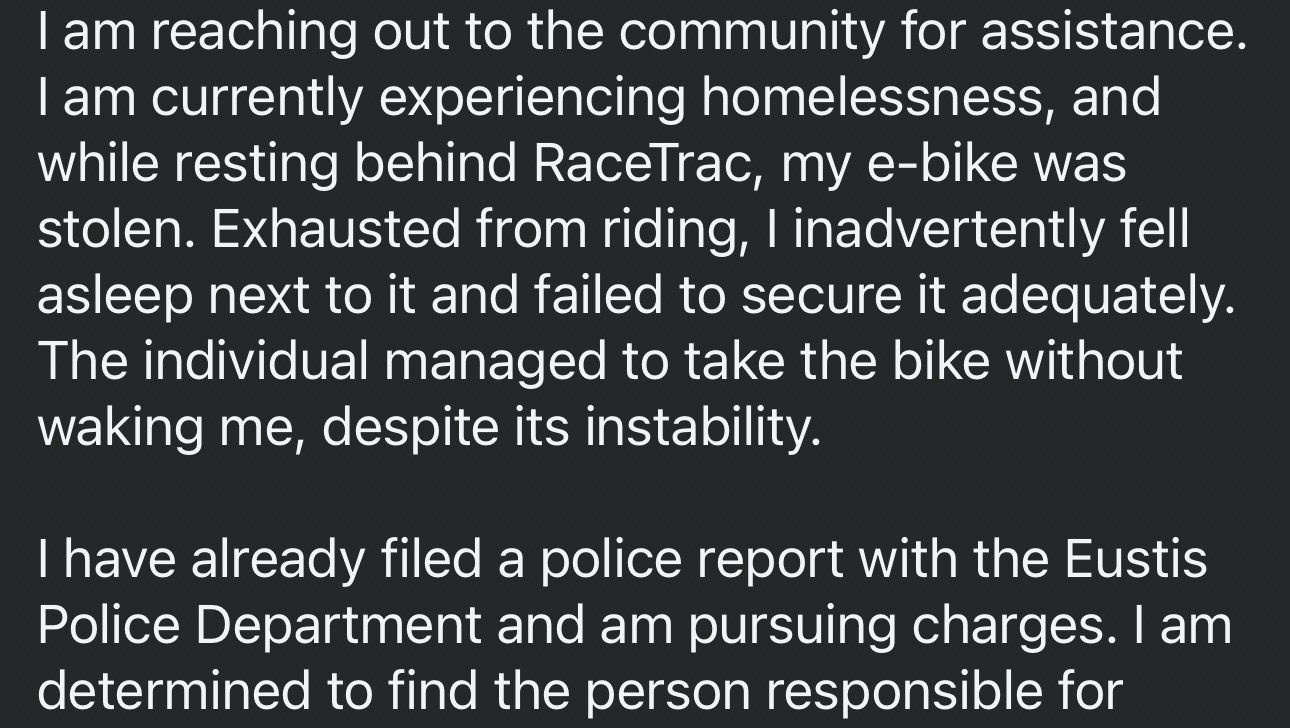Click the word "instability"
This screenshot has height=728, width=1290.
(700, 428)
